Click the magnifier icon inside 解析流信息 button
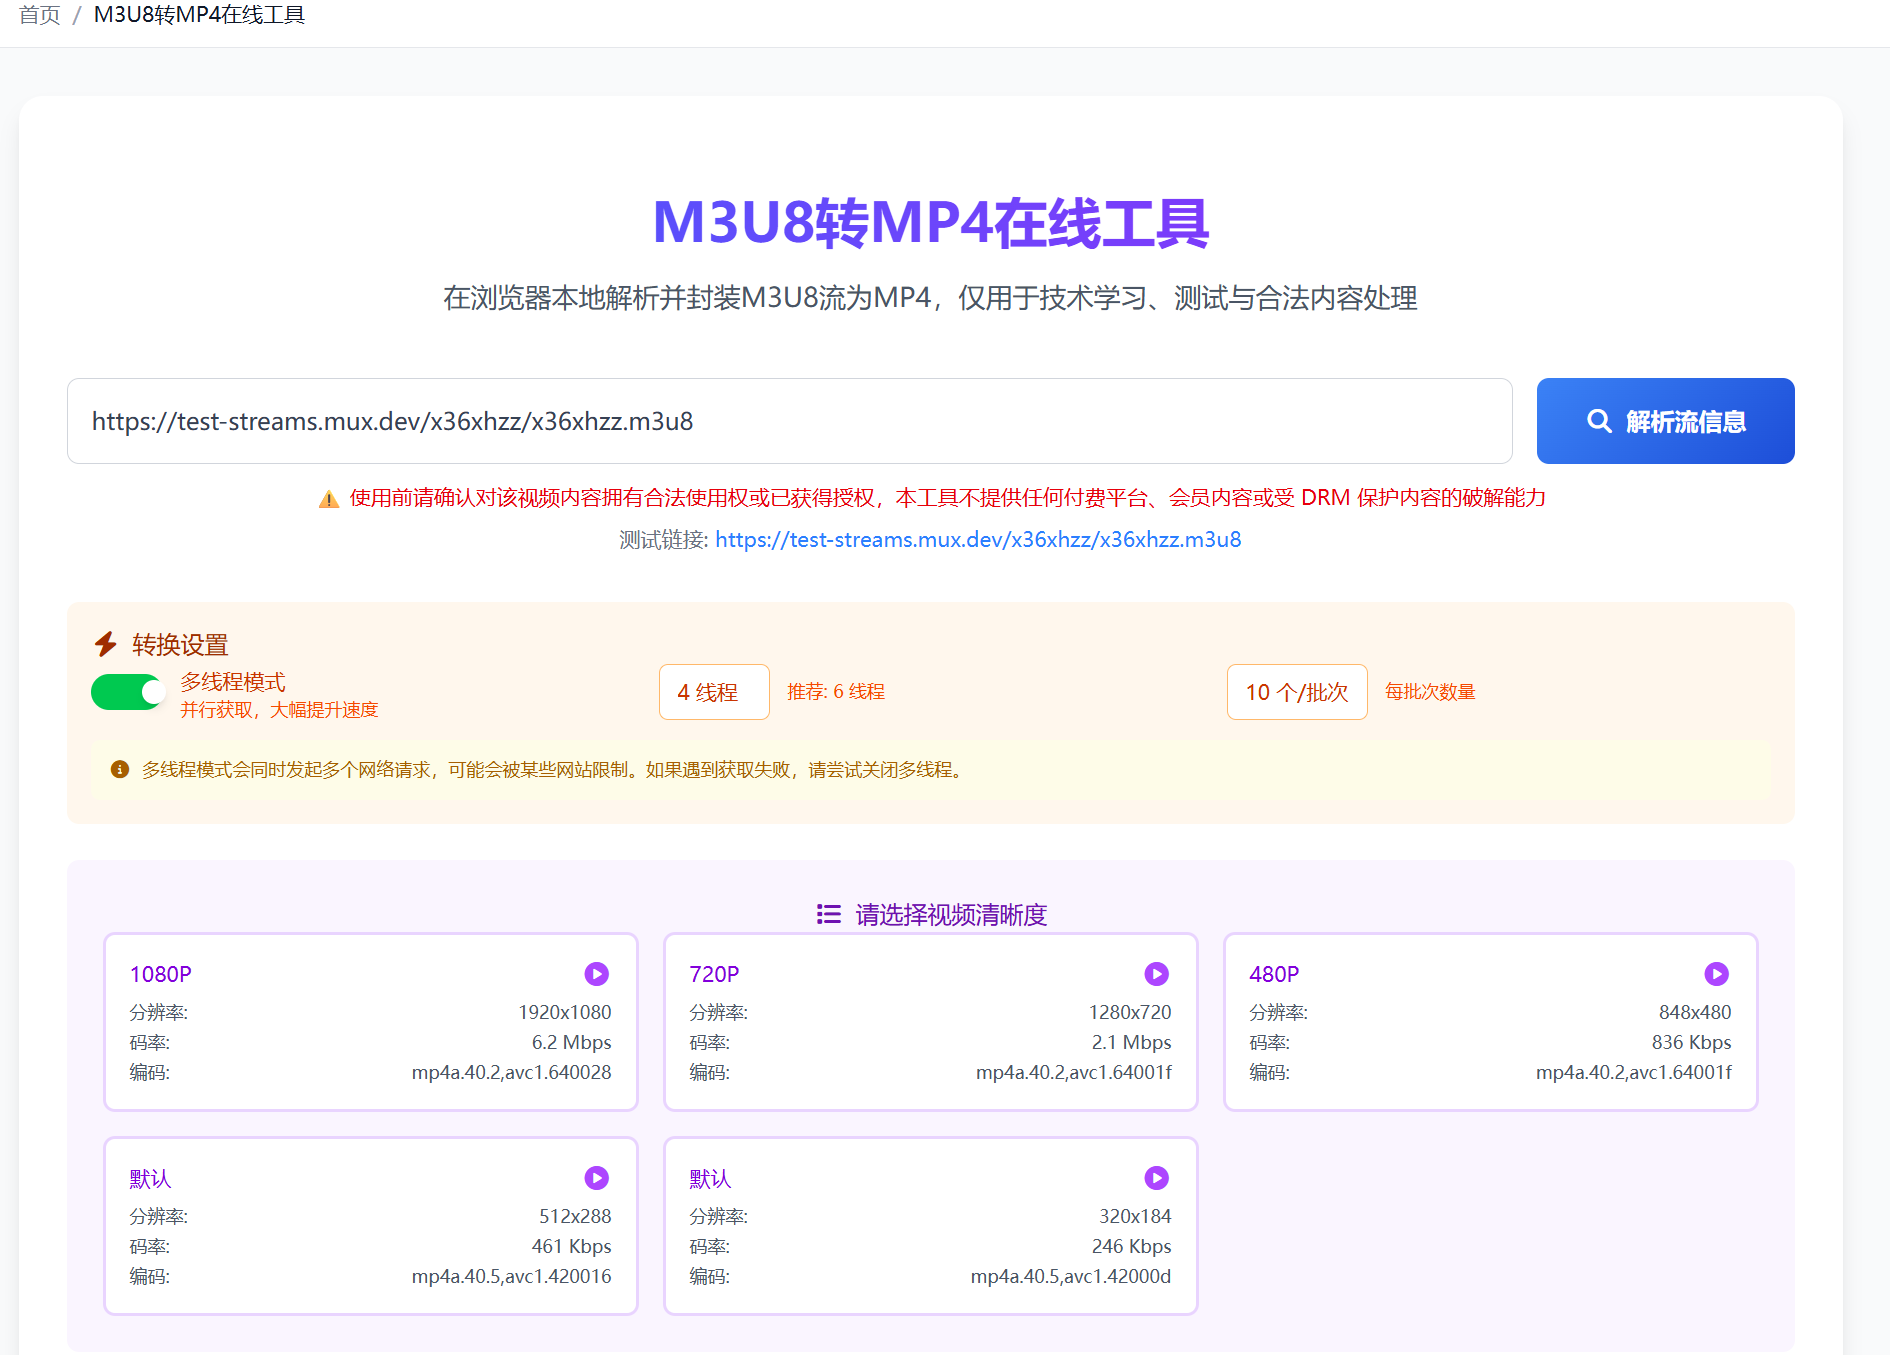 click(1600, 421)
